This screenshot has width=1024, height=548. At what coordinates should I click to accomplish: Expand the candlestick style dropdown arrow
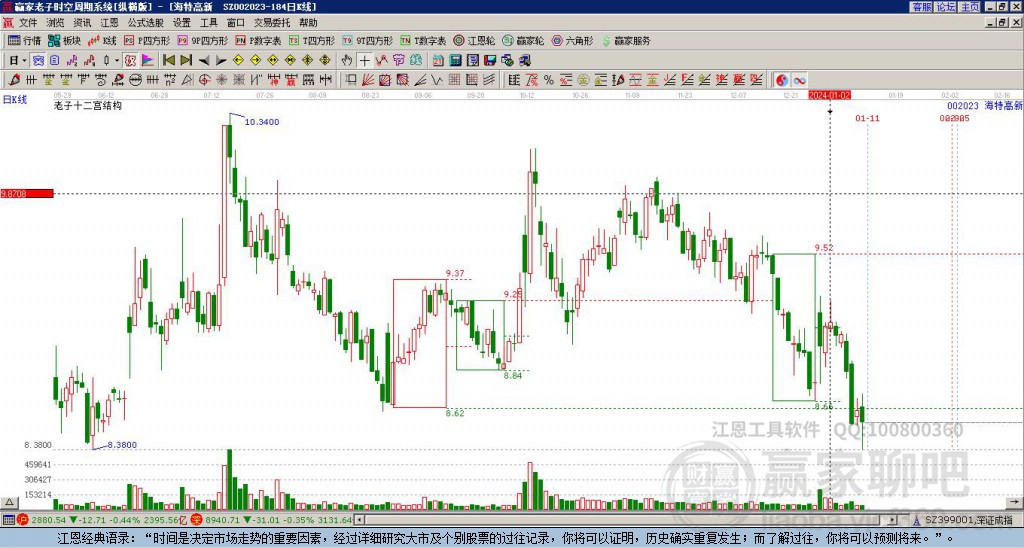117,60
